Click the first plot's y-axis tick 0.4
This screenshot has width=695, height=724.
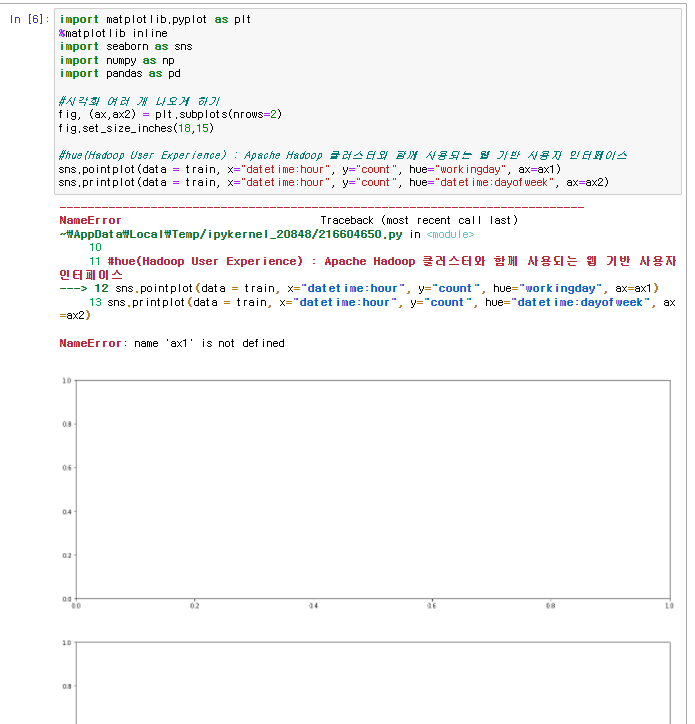click(67, 512)
